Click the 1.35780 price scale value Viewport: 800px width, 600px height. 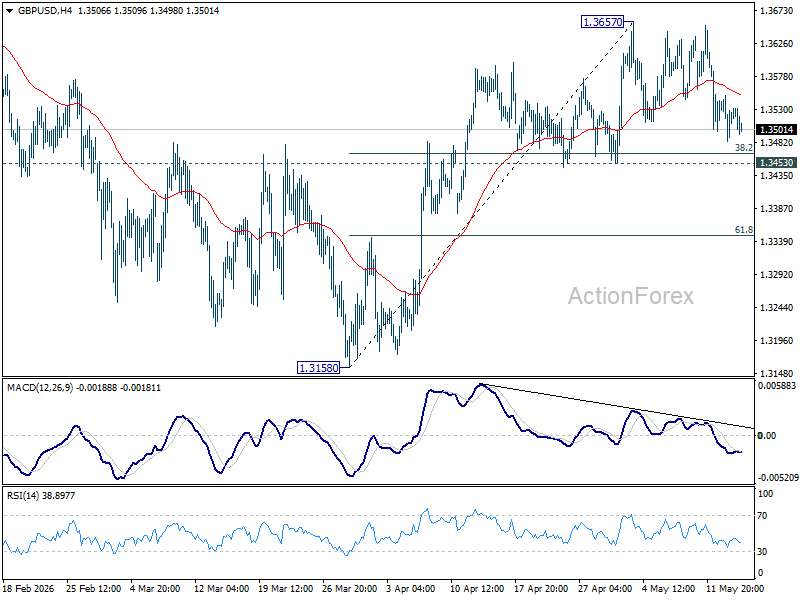(777, 77)
